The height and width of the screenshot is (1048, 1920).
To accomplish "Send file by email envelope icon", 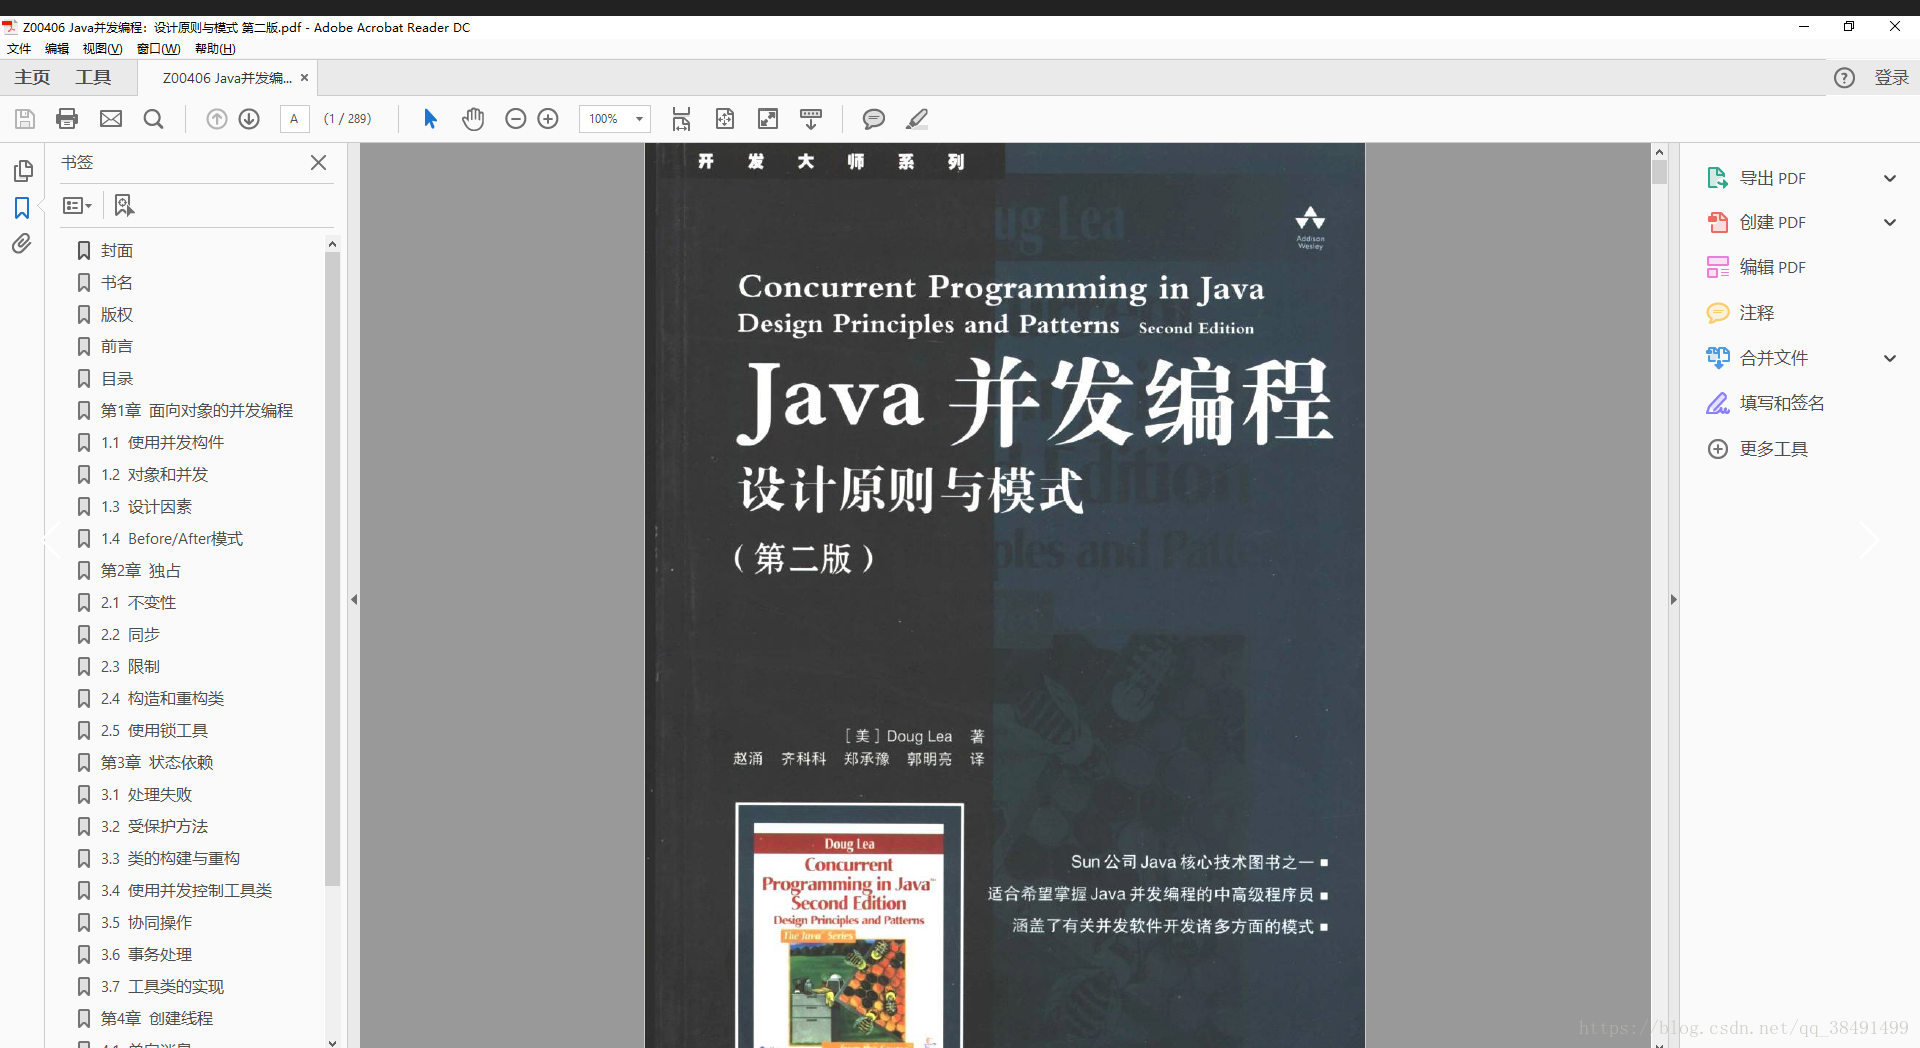I will click(x=111, y=119).
